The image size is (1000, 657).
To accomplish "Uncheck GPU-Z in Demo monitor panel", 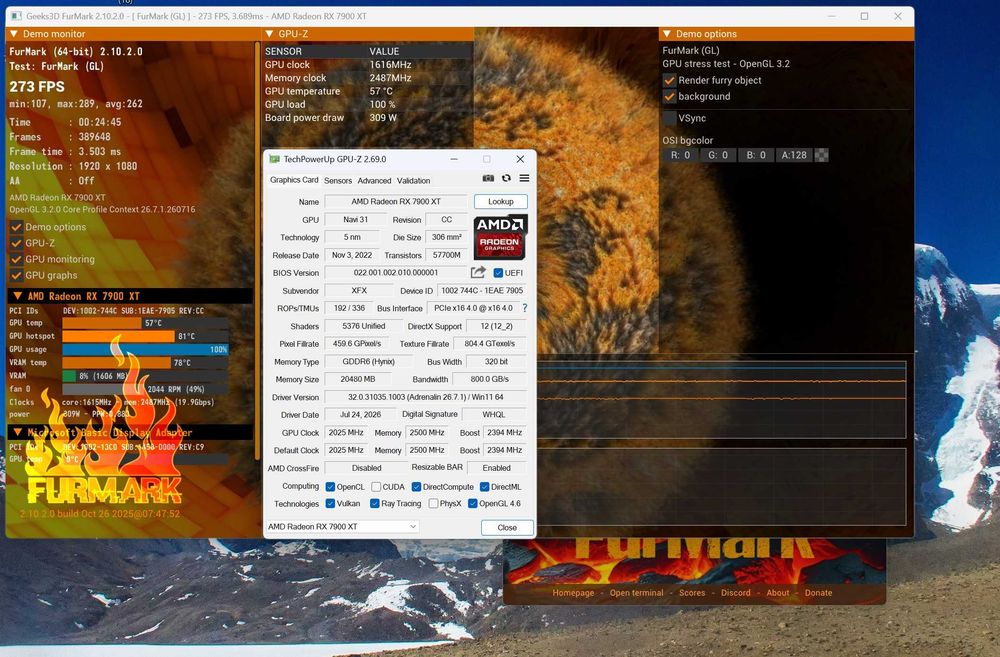I will 16,243.
